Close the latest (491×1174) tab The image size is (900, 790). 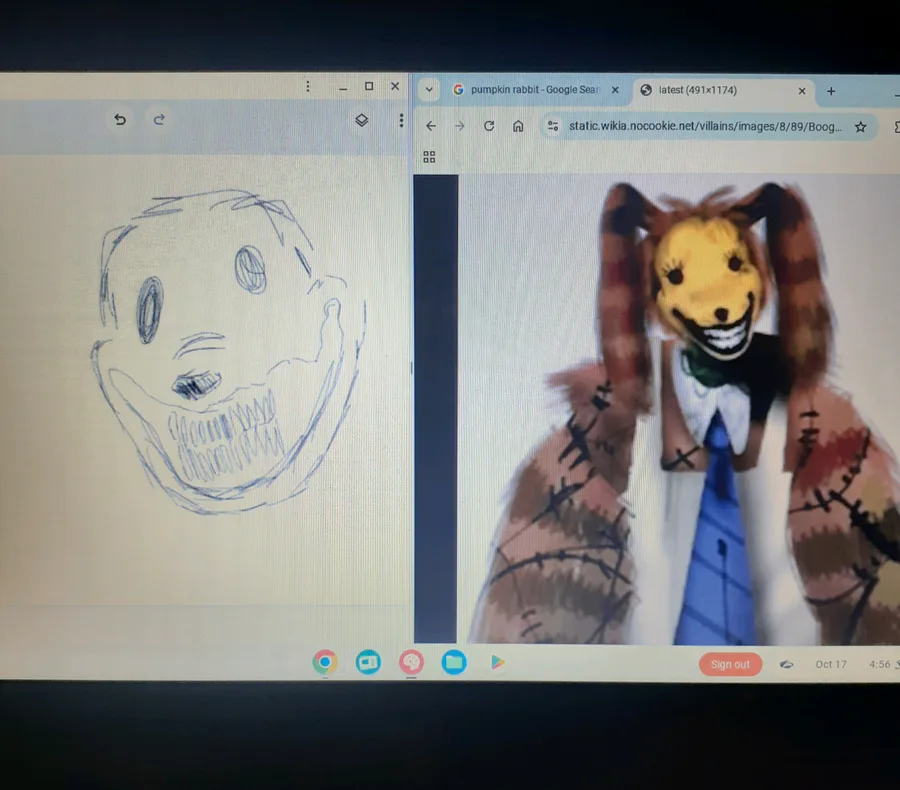tap(802, 91)
